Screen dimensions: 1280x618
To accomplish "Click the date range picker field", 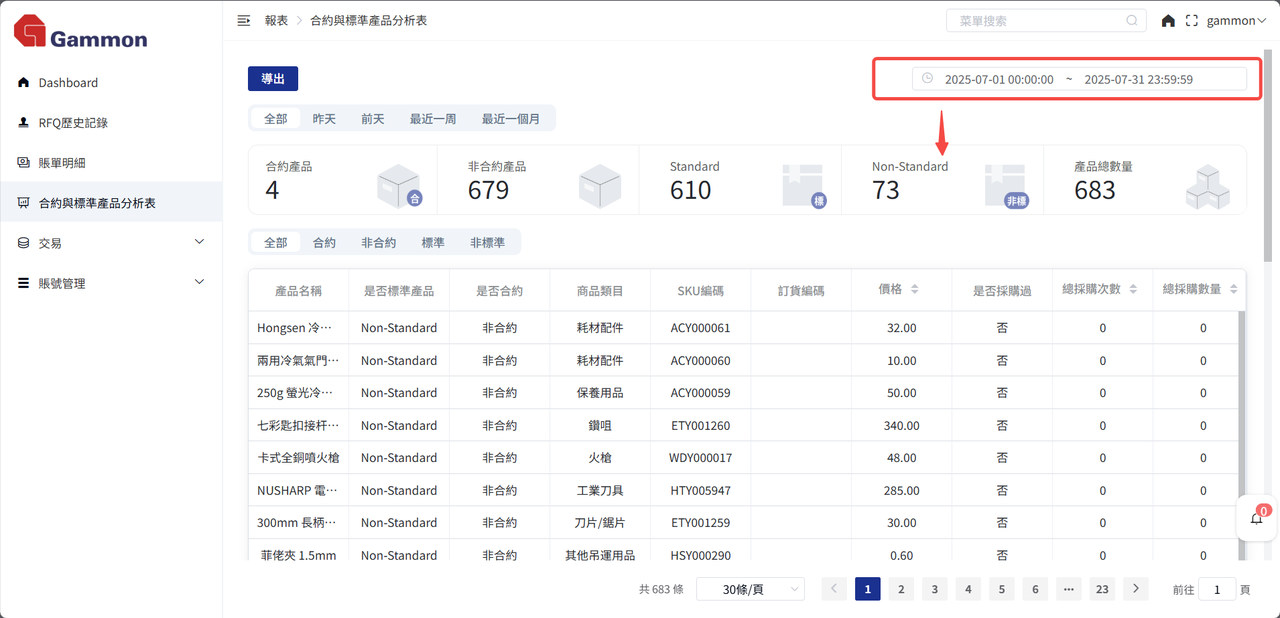I will point(1079,79).
